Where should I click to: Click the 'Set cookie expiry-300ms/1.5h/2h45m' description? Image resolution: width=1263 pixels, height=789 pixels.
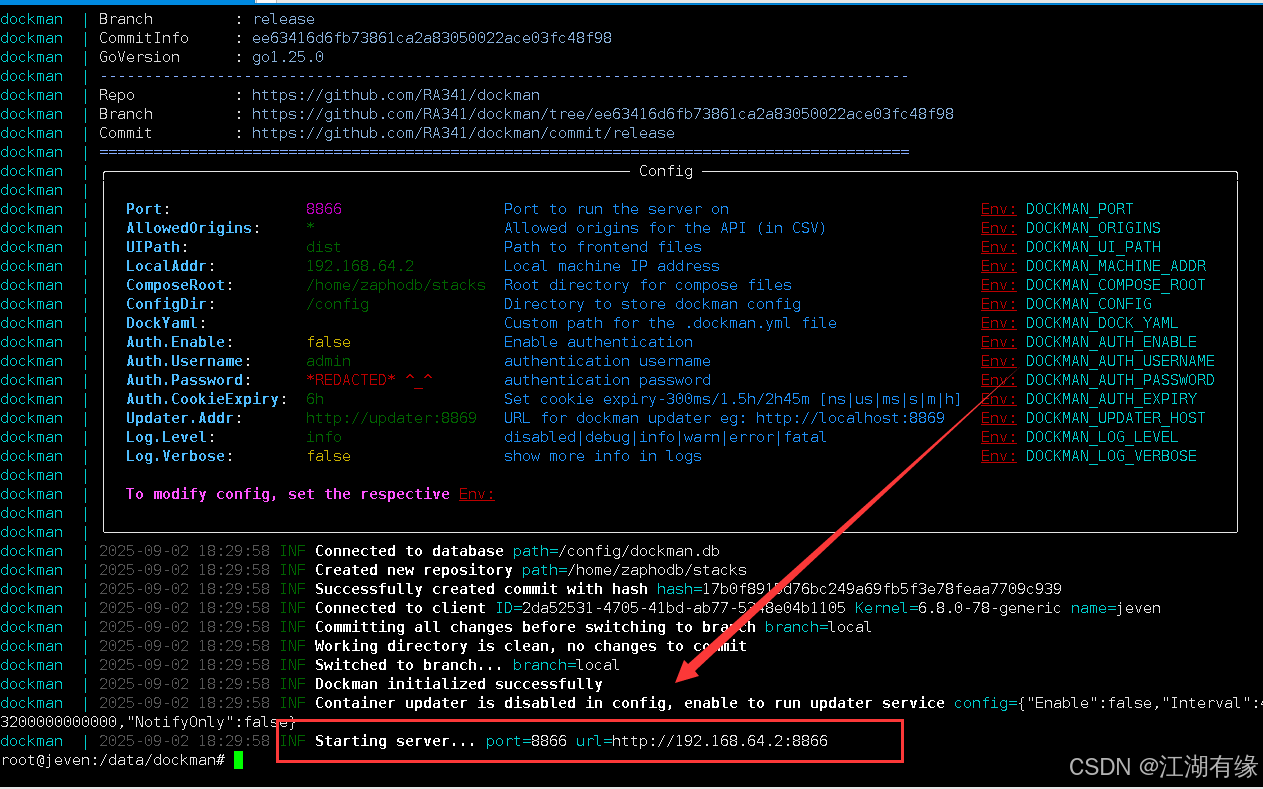pos(732,399)
